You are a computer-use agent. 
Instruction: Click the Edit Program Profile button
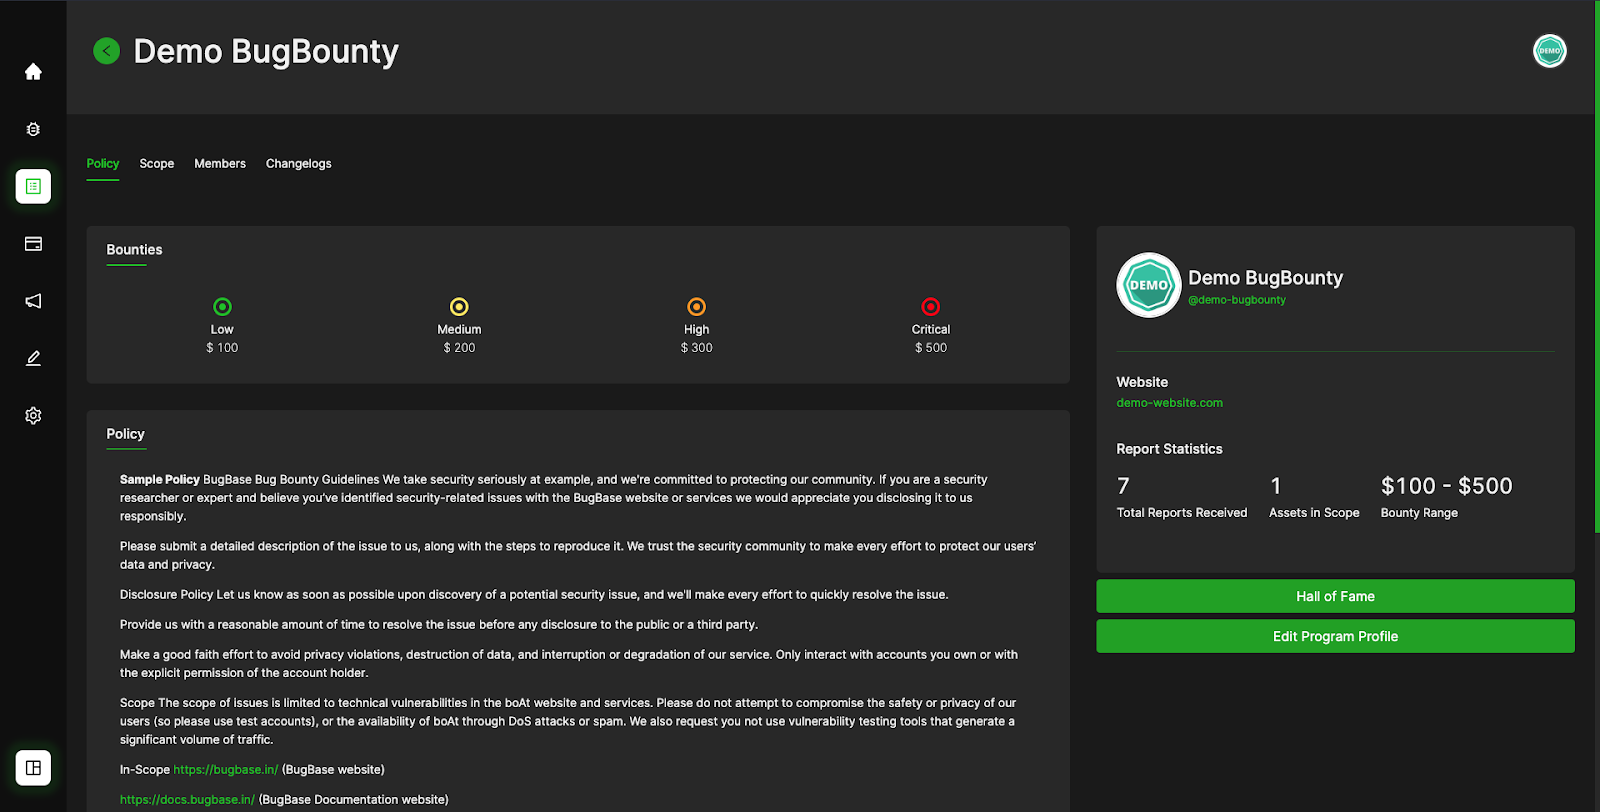(1335, 636)
